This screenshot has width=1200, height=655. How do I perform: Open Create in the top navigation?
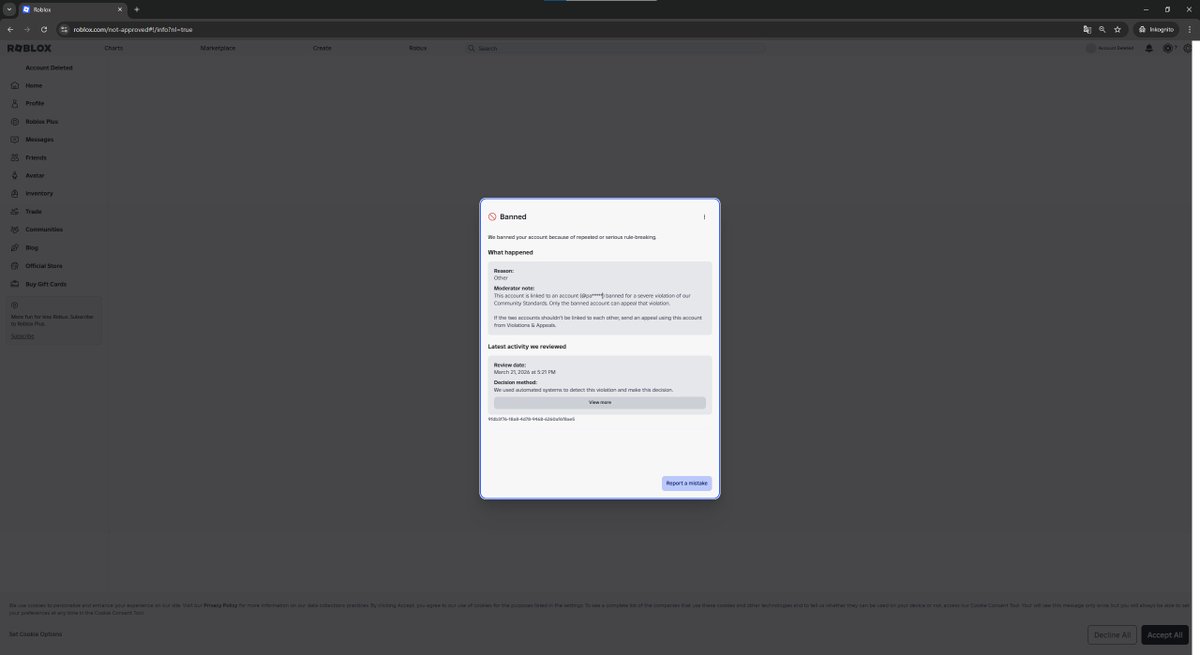click(322, 48)
